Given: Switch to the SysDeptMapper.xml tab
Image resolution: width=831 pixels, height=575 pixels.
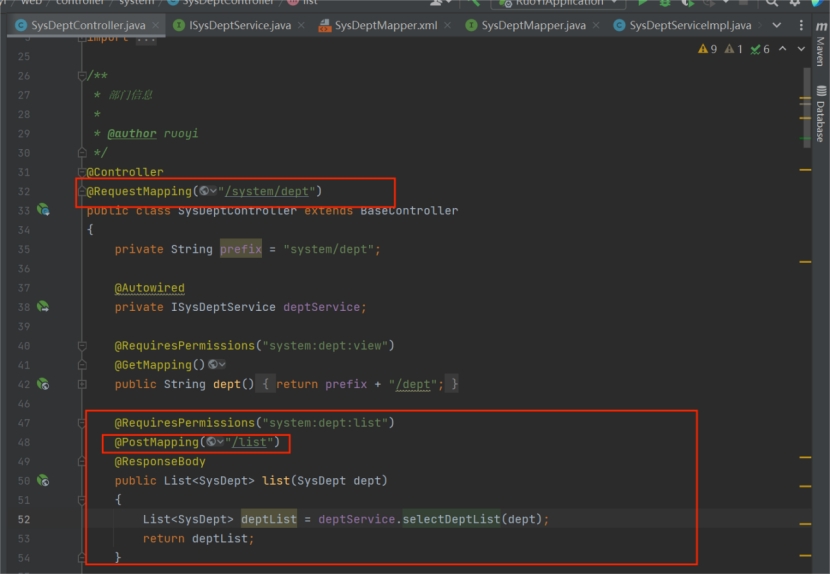Looking at the screenshot, I should point(385,25).
